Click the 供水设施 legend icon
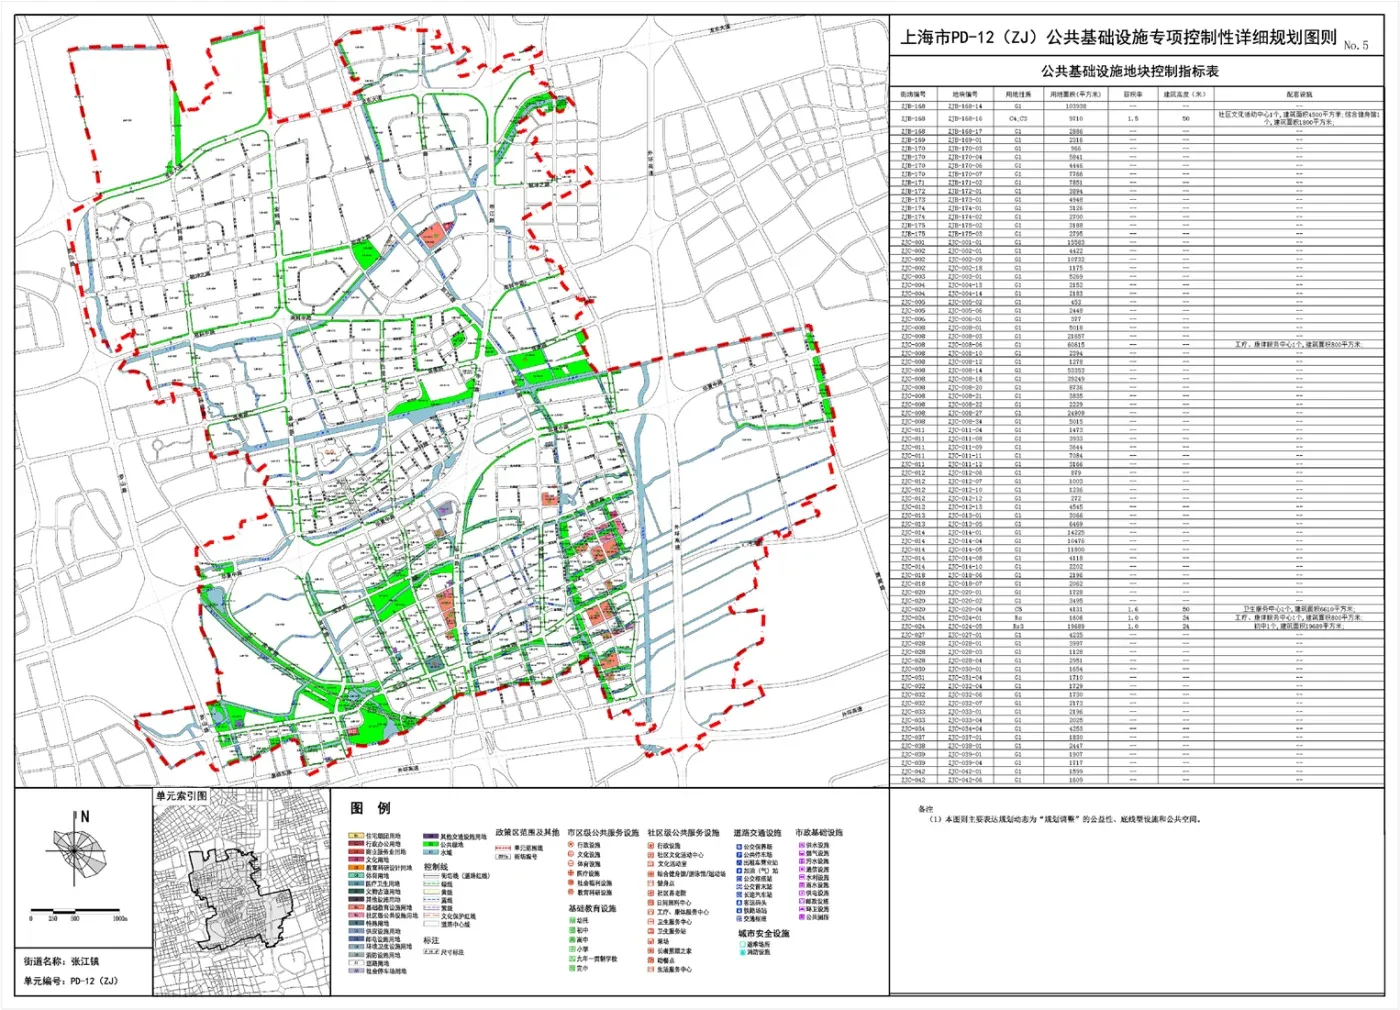Screen dimensions: 1400x1010 click(800, 845)
